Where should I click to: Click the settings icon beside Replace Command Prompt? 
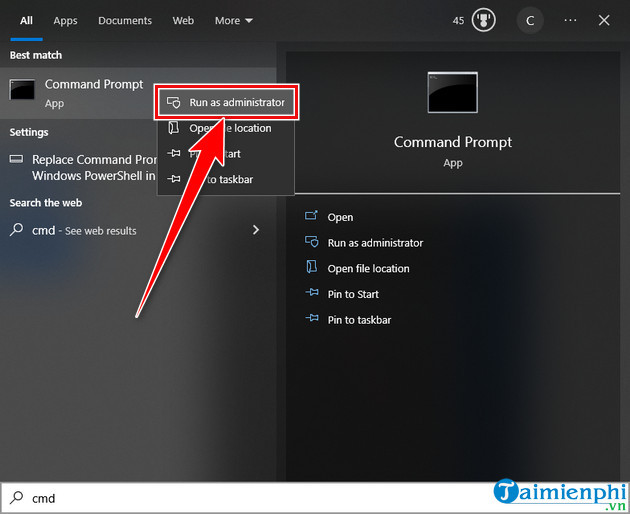[x=16, y=159]
